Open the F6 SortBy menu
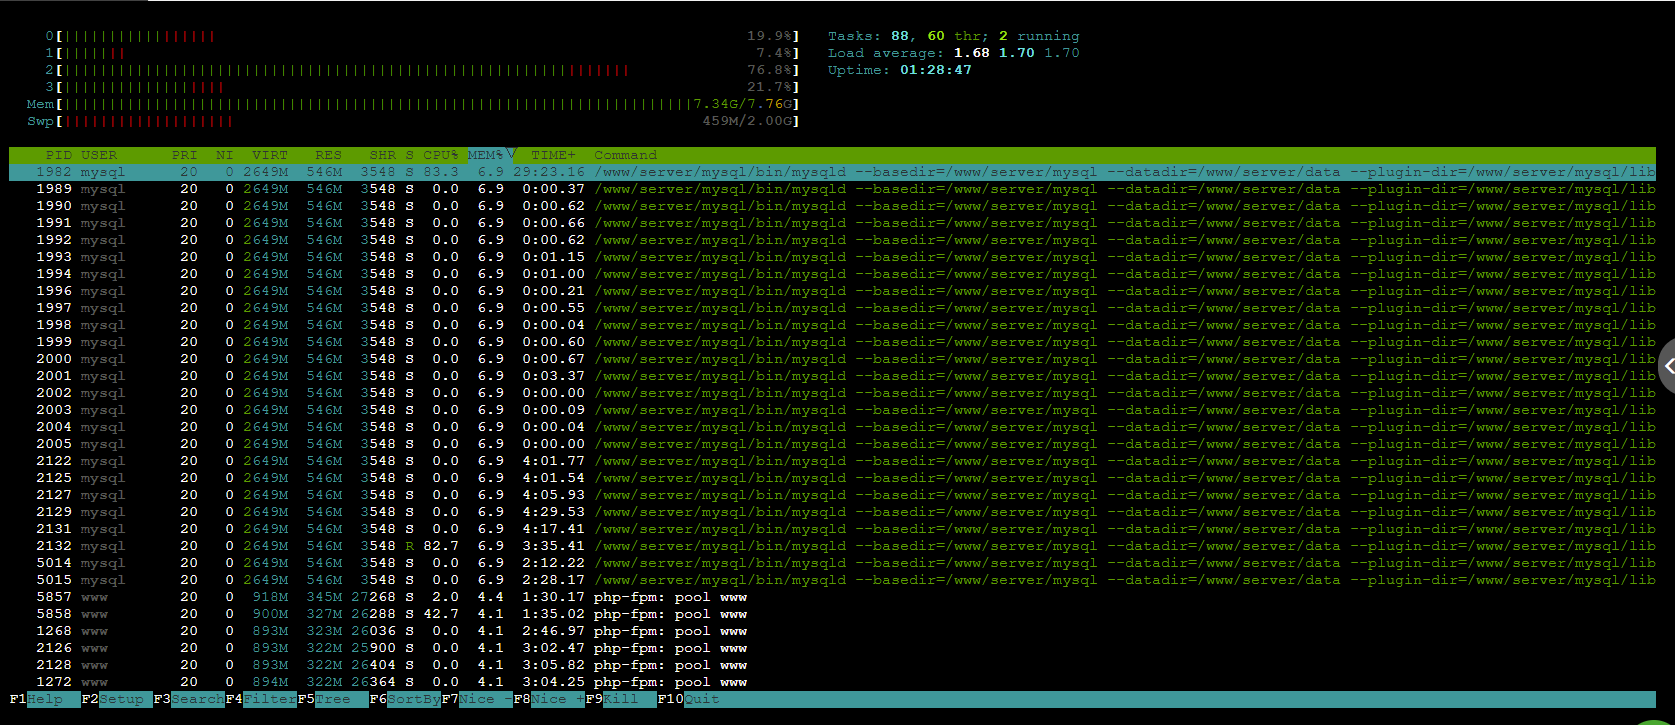 (405, 699)
